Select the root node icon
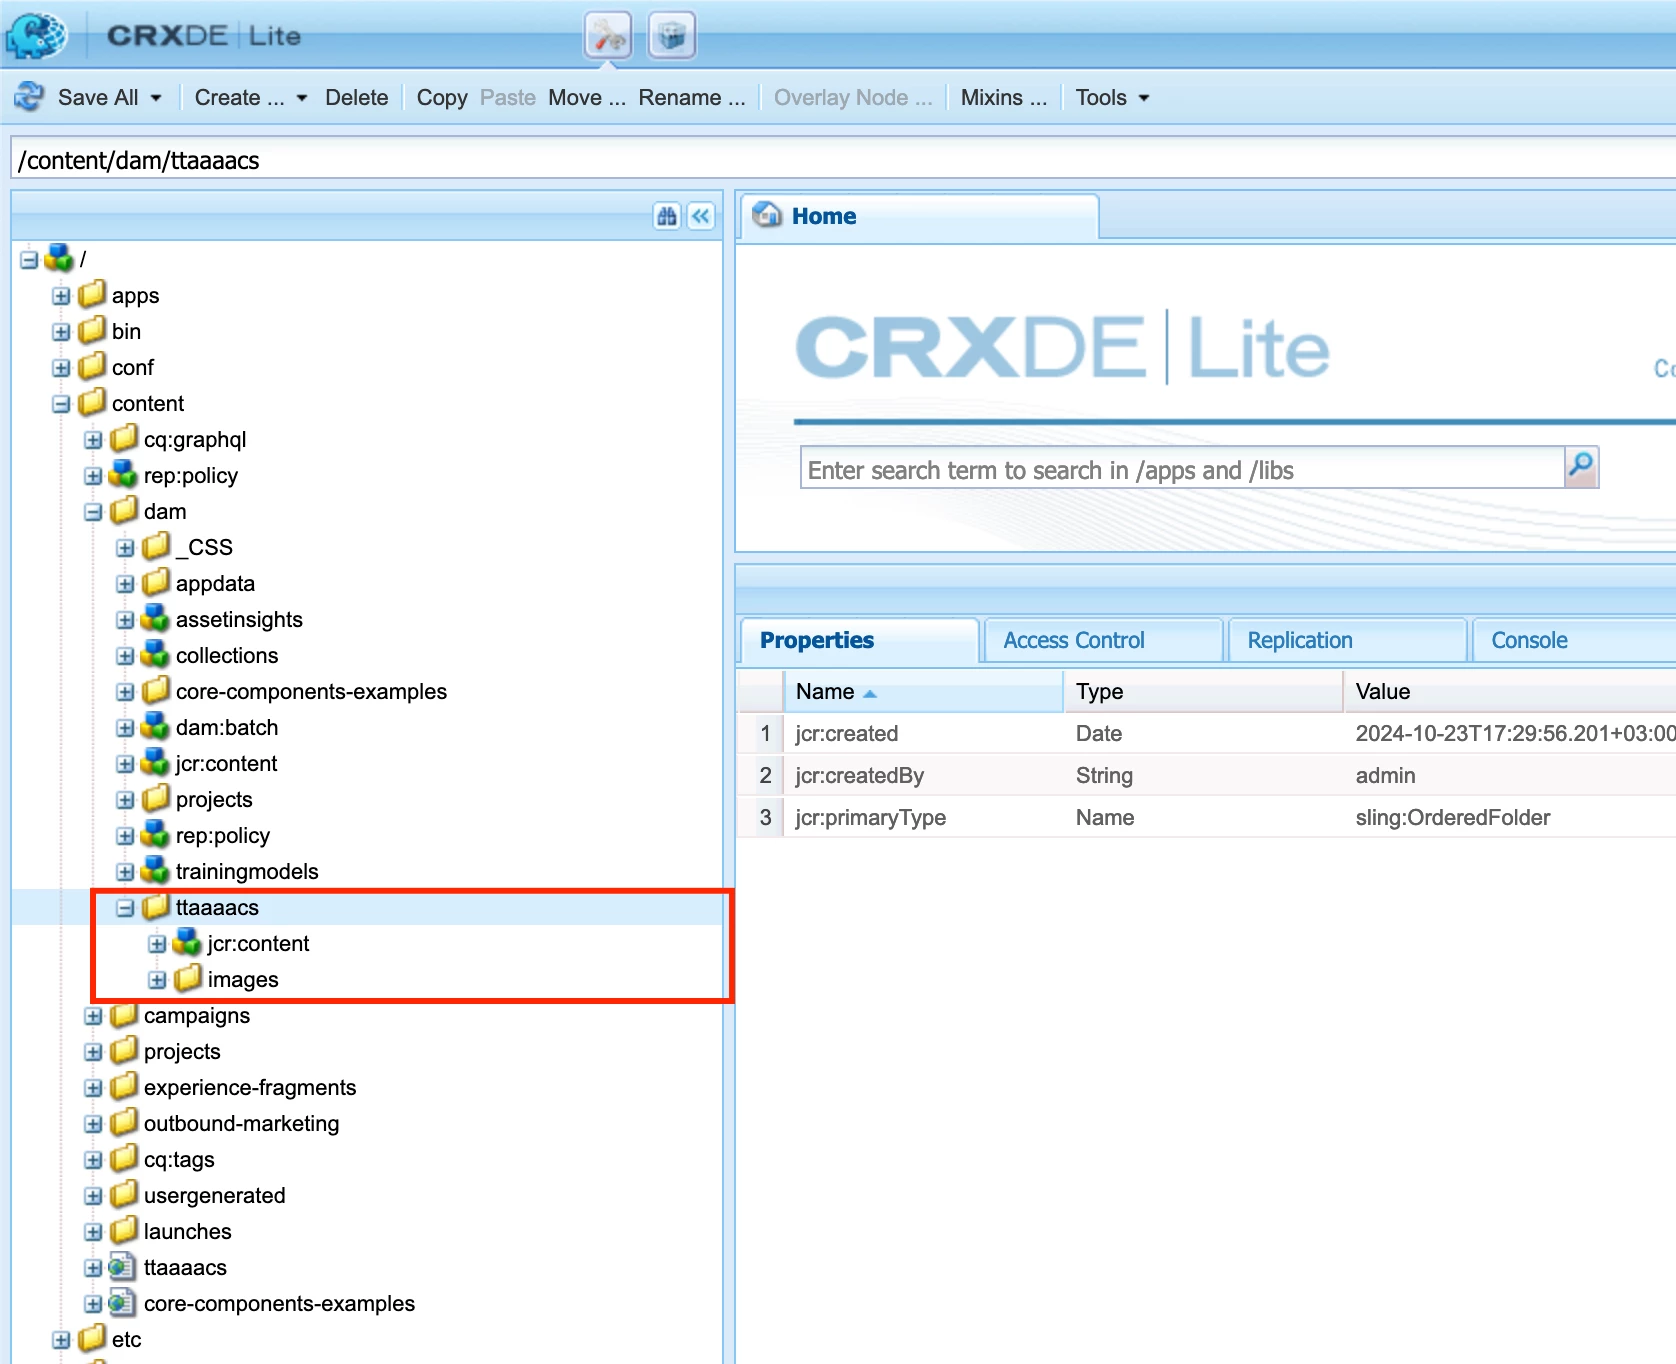This screenshot has height=1364, width=1676. pyautogui.click(x=59, y=258)
